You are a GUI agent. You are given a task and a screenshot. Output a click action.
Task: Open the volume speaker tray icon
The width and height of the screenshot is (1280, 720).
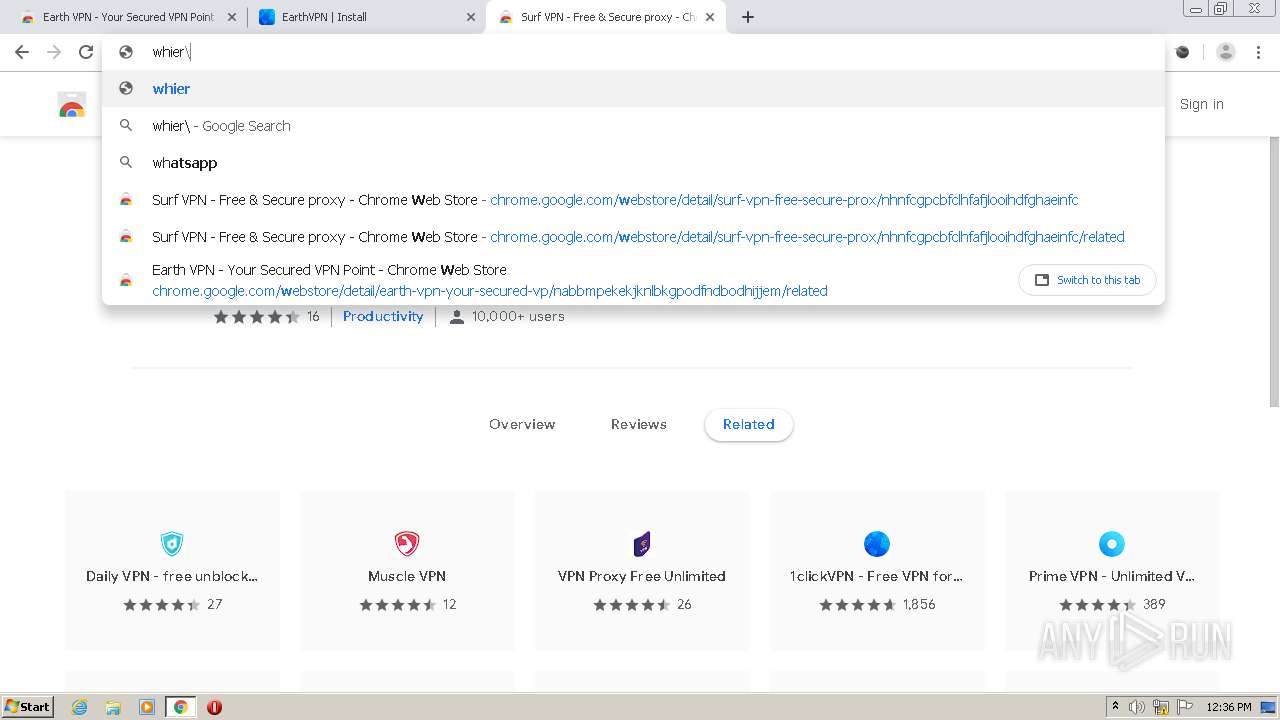(1137, 707)
